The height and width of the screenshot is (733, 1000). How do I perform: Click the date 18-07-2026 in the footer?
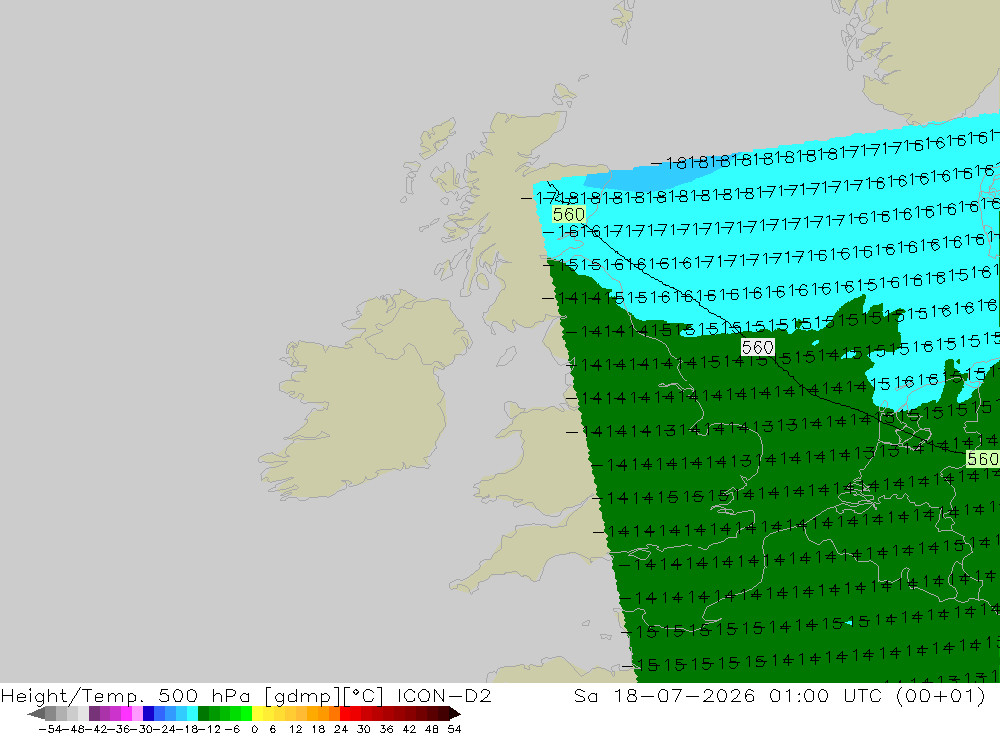click(684, 695)
